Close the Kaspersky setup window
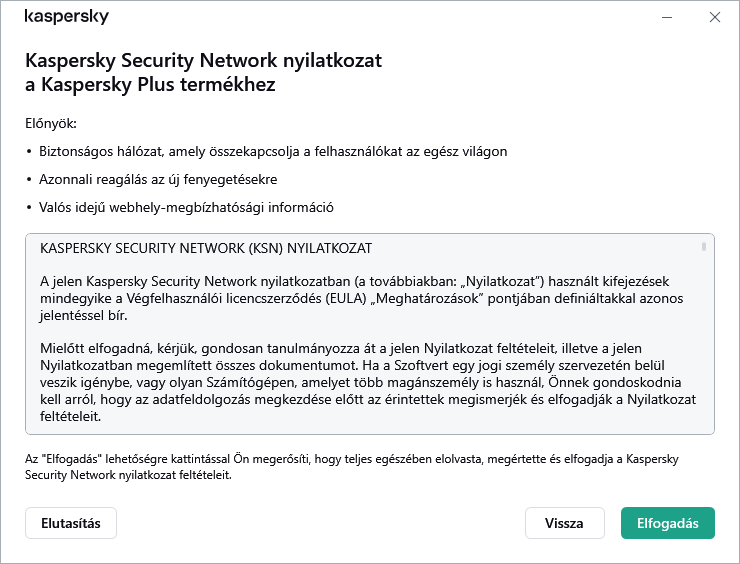 point(714,17)
